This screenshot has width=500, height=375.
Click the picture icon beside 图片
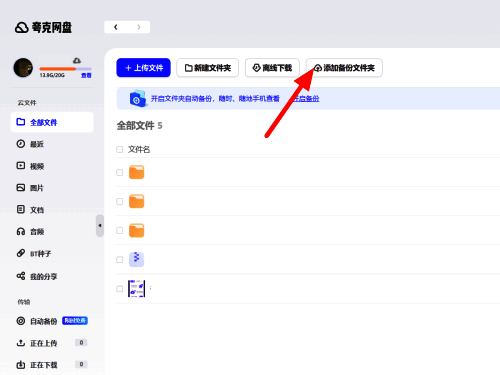point(21,187)
